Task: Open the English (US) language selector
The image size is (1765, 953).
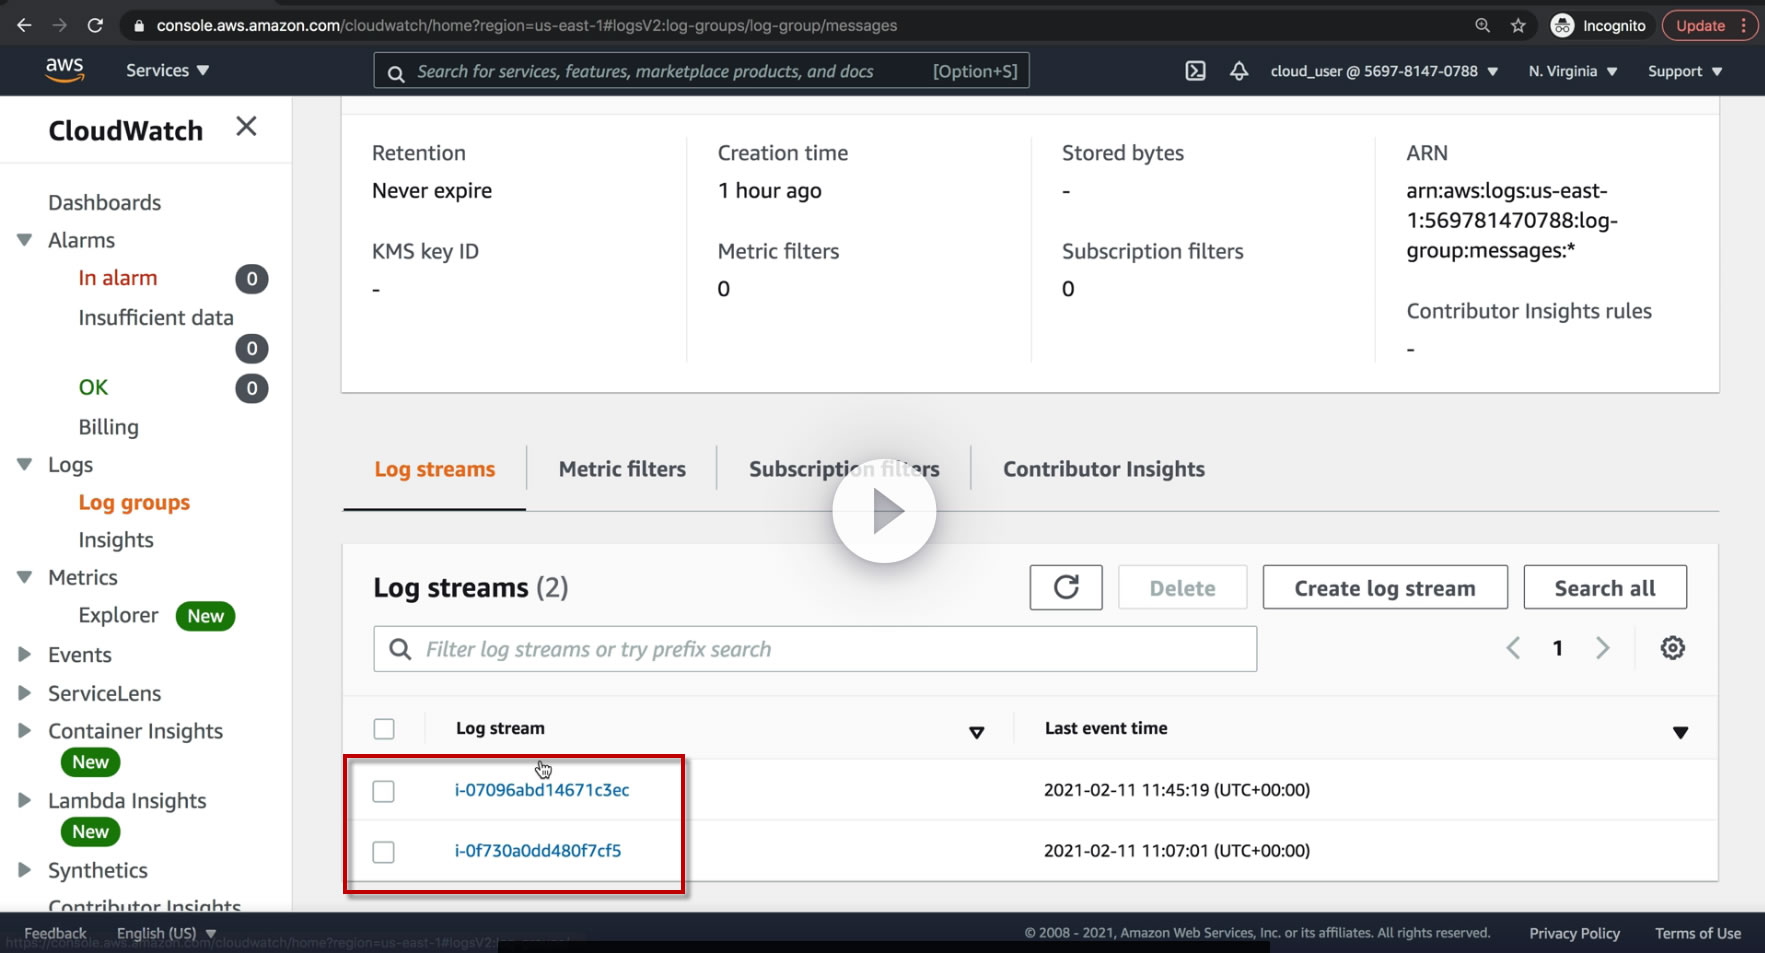Action: pyautogui.click(x=166, y=933)
